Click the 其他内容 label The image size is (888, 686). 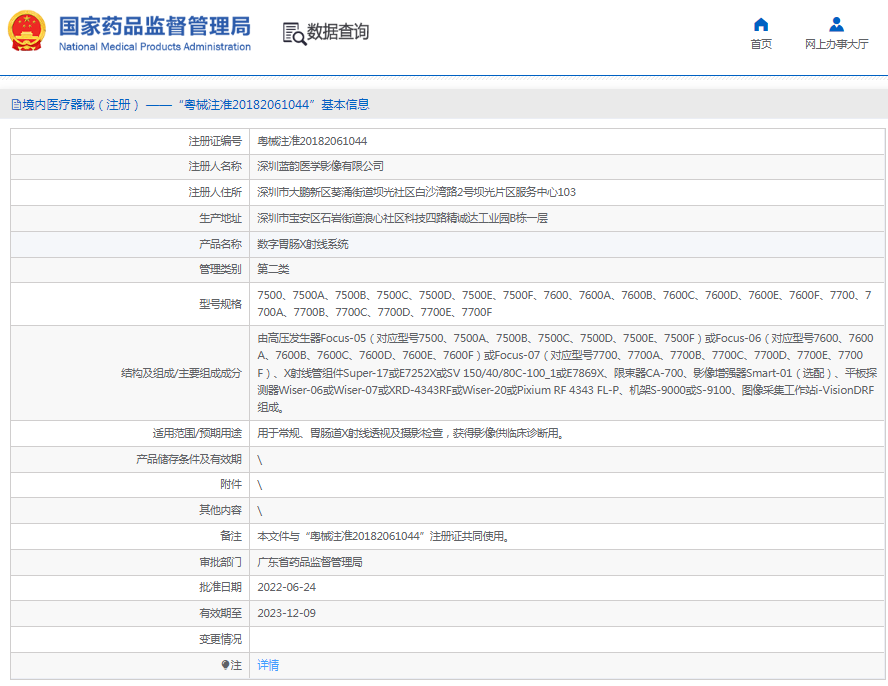[220, 510]
